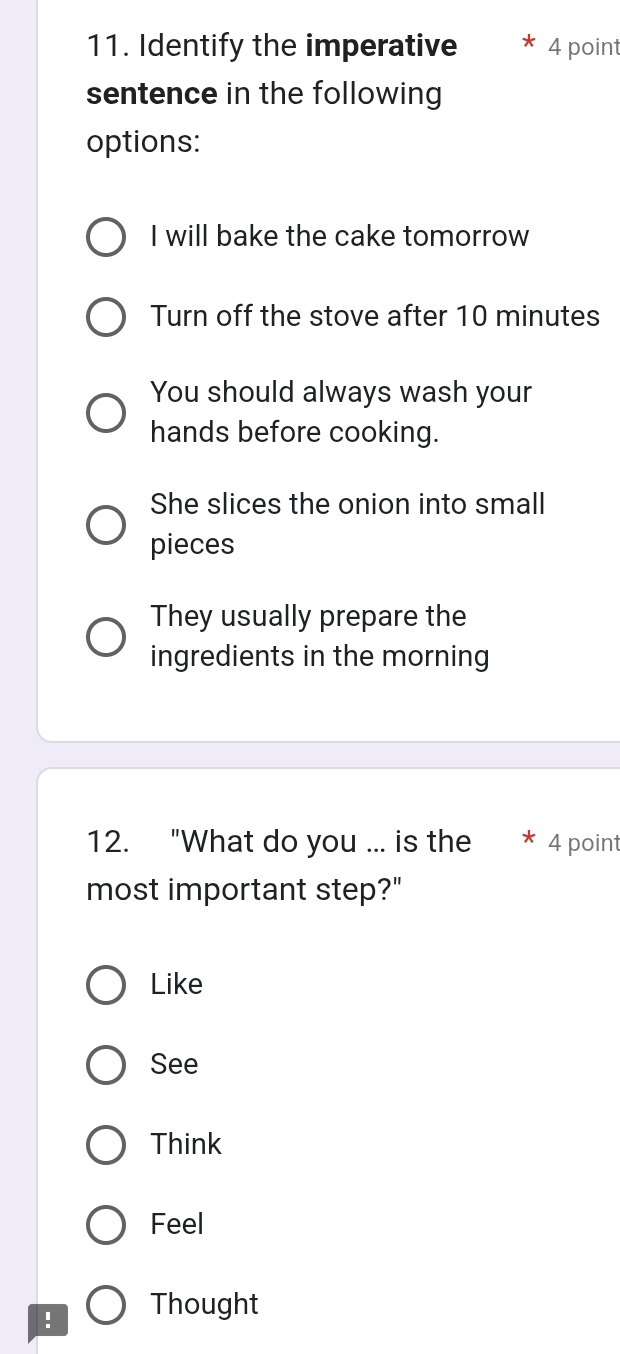Click the "Like" answer label text
Image resolution: width=620 pixels, height=1354 pixels.
[177, 985]
